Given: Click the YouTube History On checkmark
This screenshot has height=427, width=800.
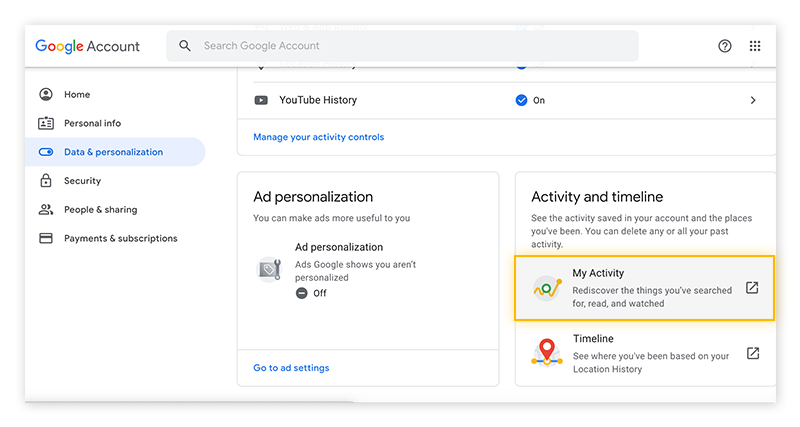Looking at the screenshot, I should click(x=521, y=100).
